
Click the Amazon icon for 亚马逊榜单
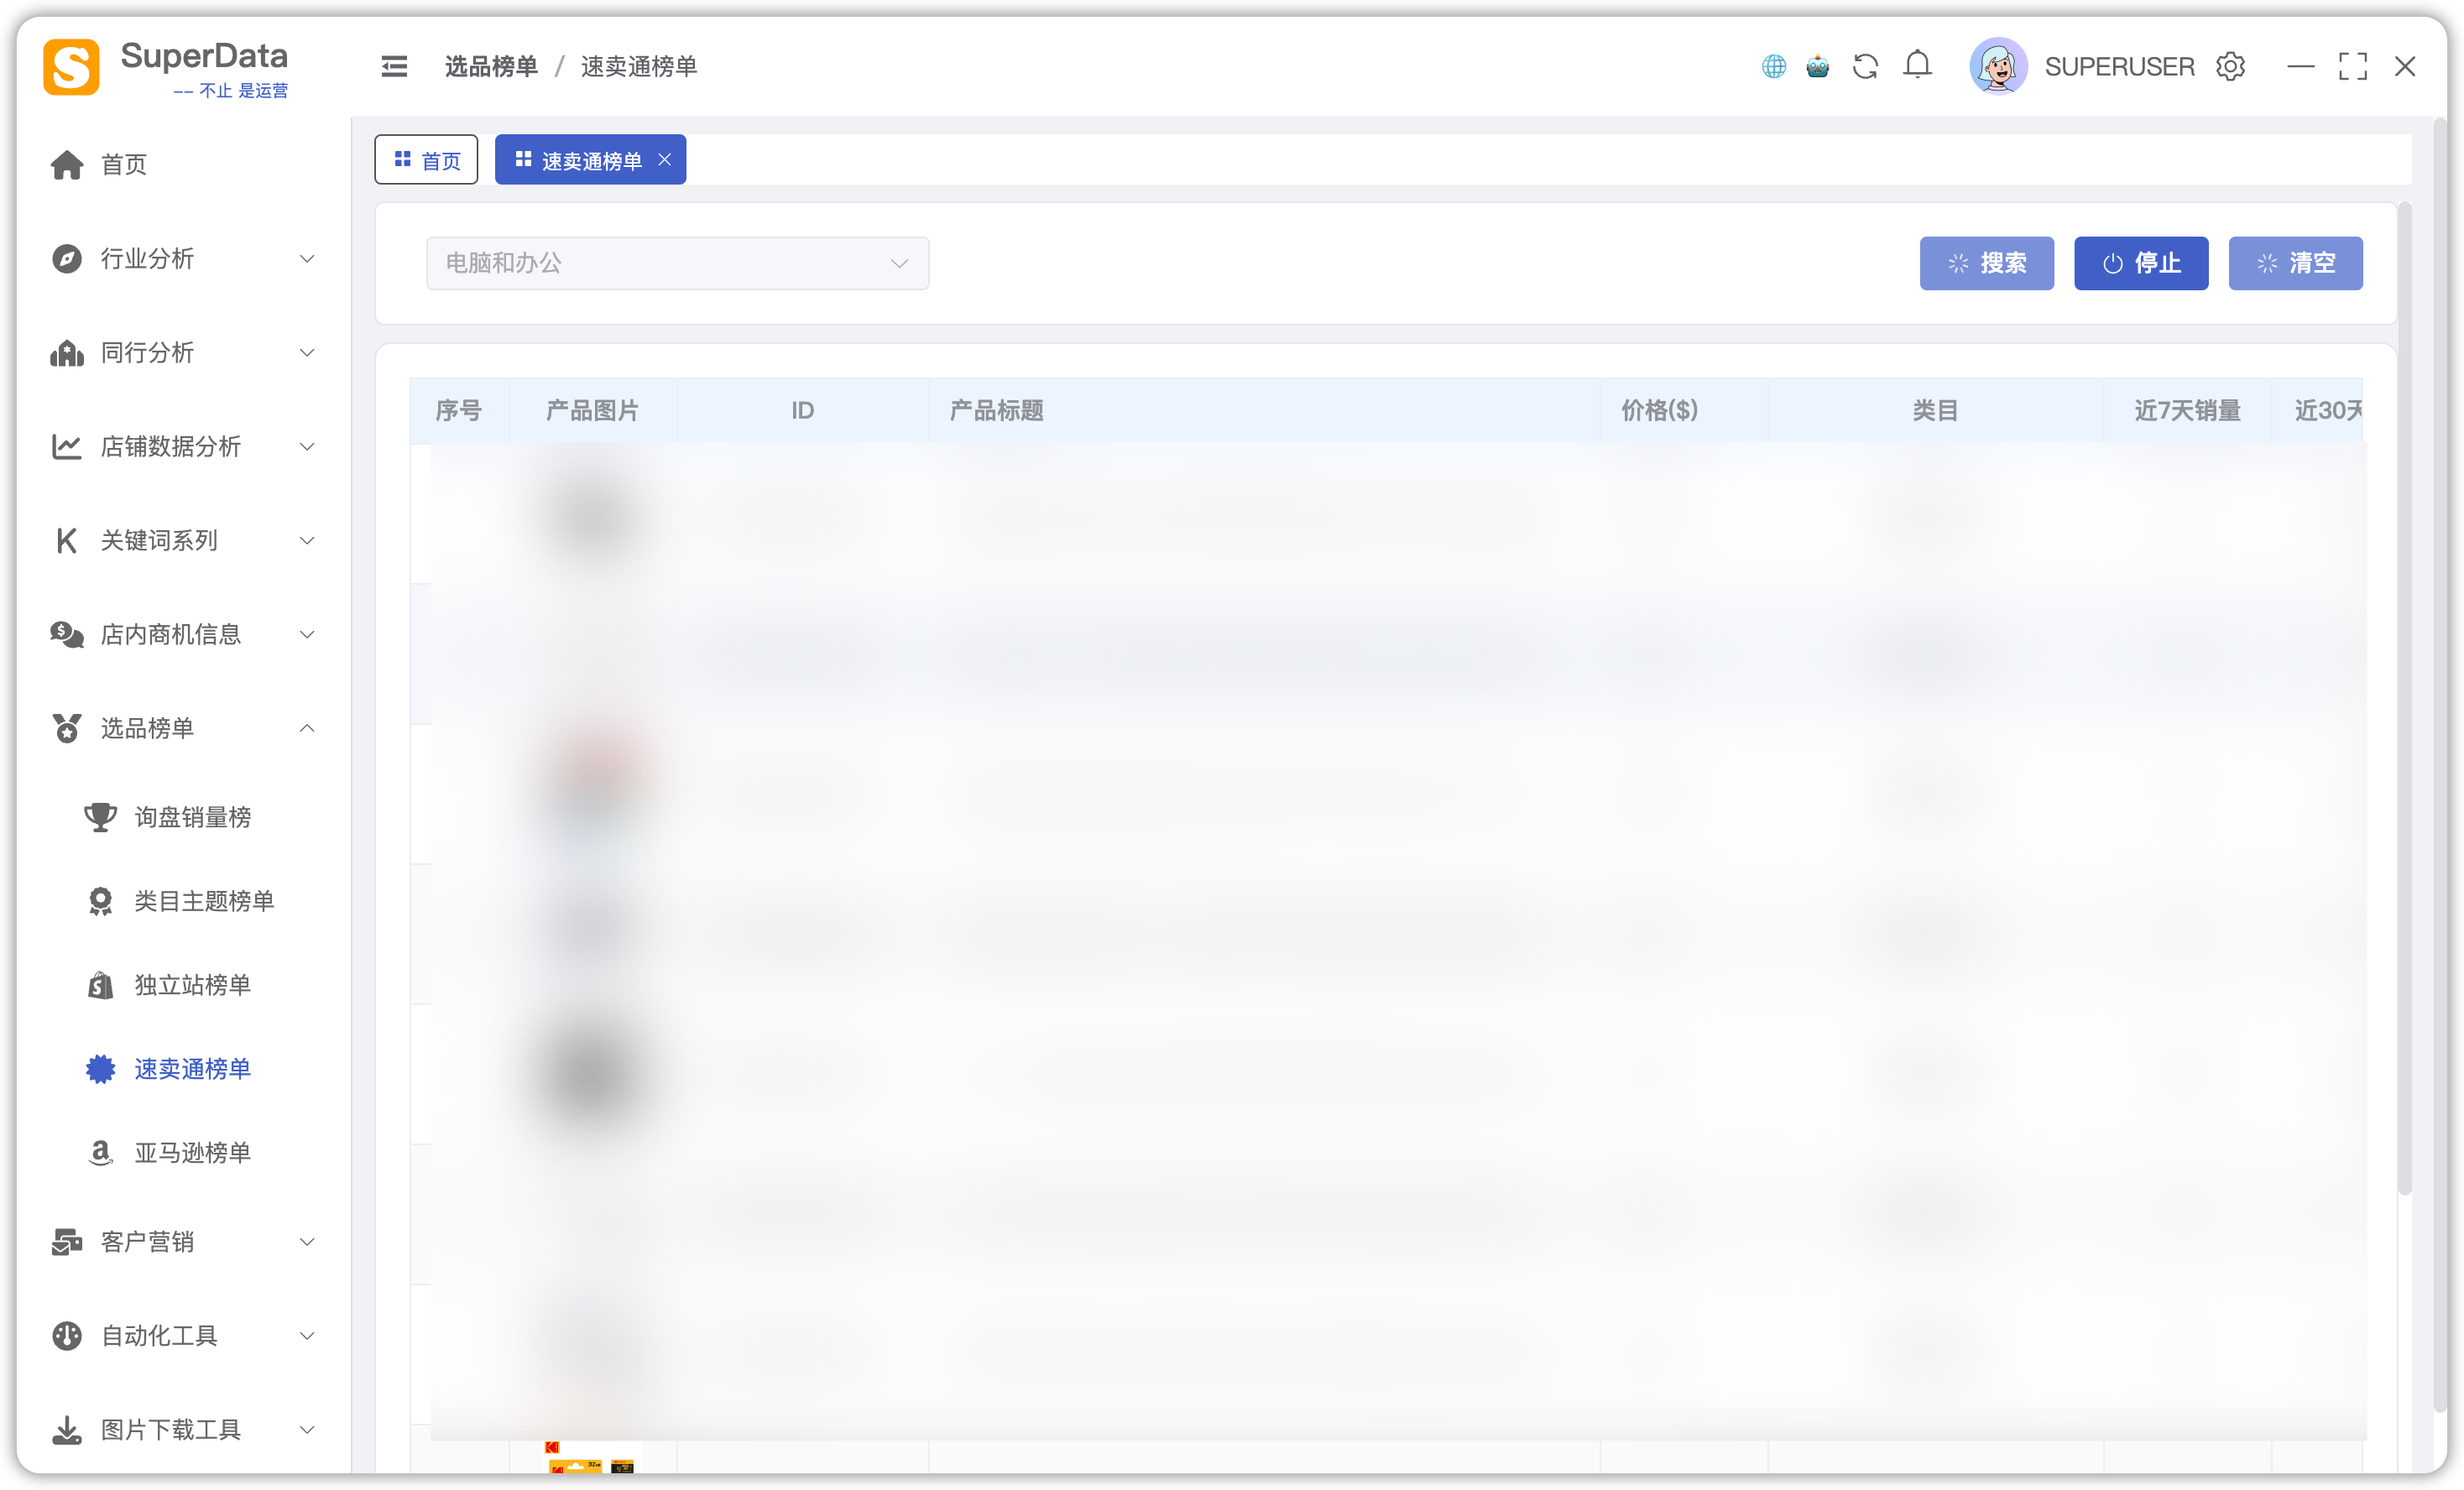[100, 1153]
